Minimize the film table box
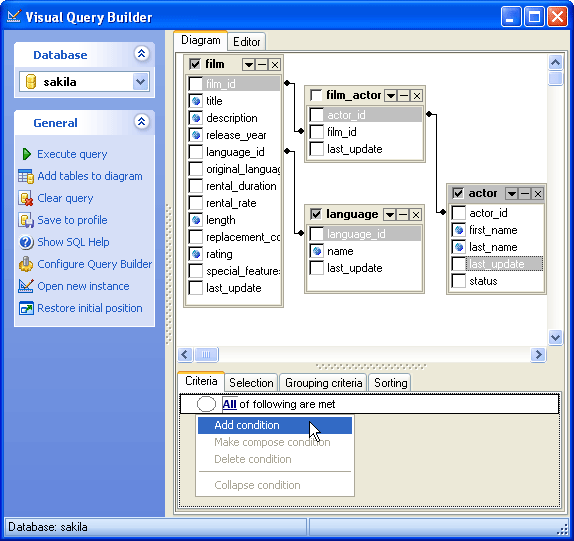Image resolution: width=574 pixels, height=541 pixels. (x=262, y=65)
